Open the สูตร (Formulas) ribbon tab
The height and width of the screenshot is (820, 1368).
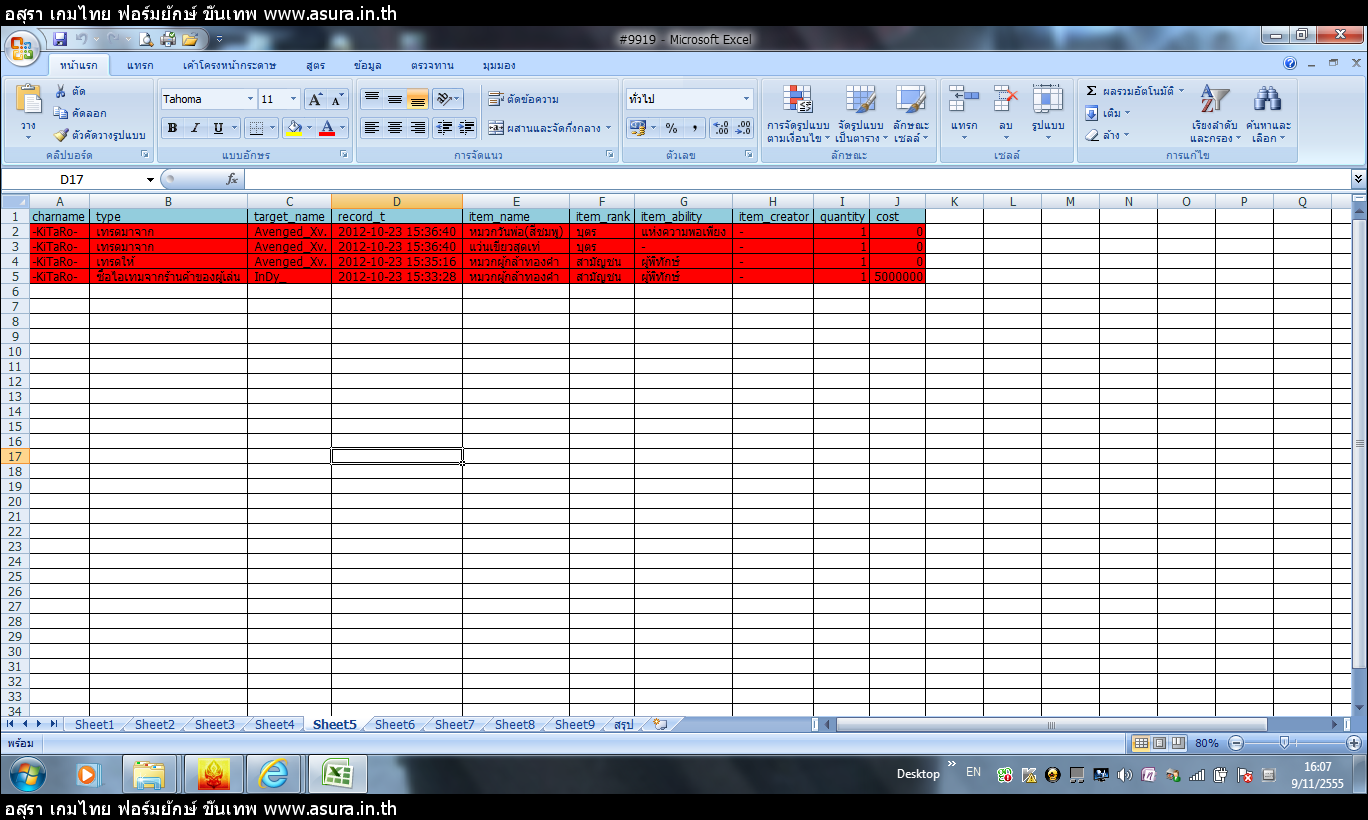coord(315,65)
